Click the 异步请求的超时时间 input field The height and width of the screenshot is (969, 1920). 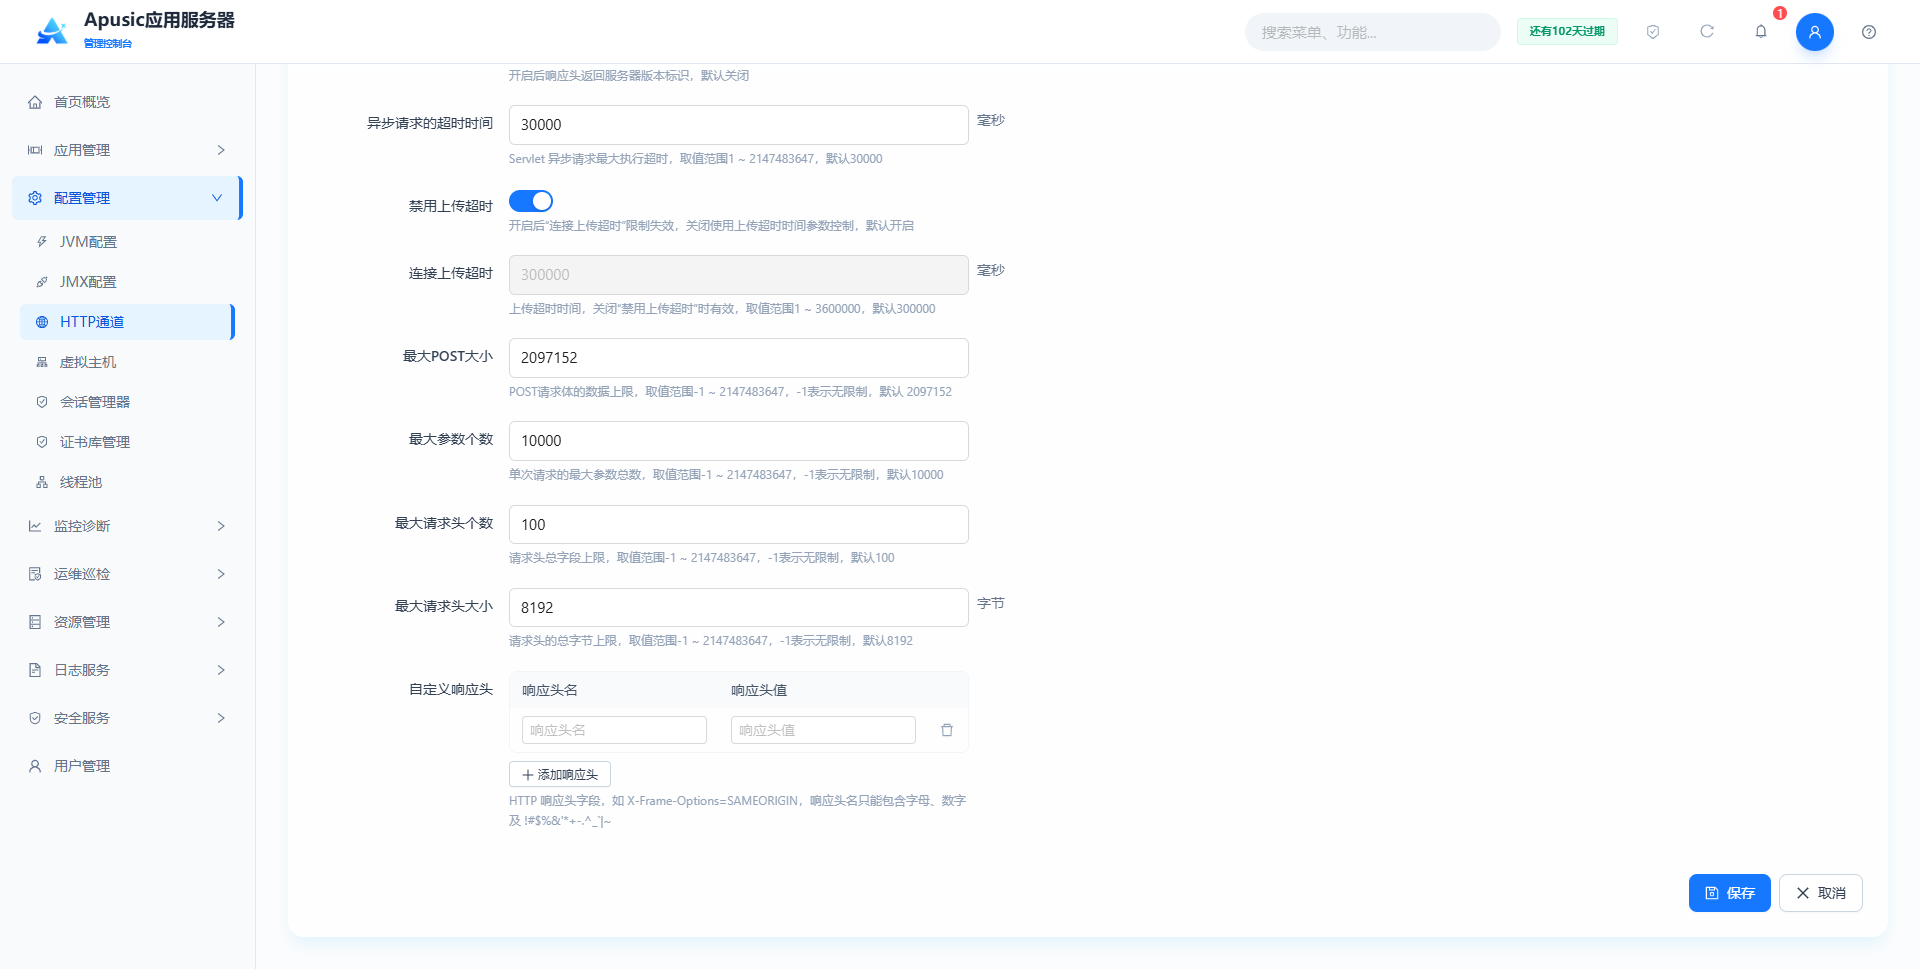coord(738,125)
